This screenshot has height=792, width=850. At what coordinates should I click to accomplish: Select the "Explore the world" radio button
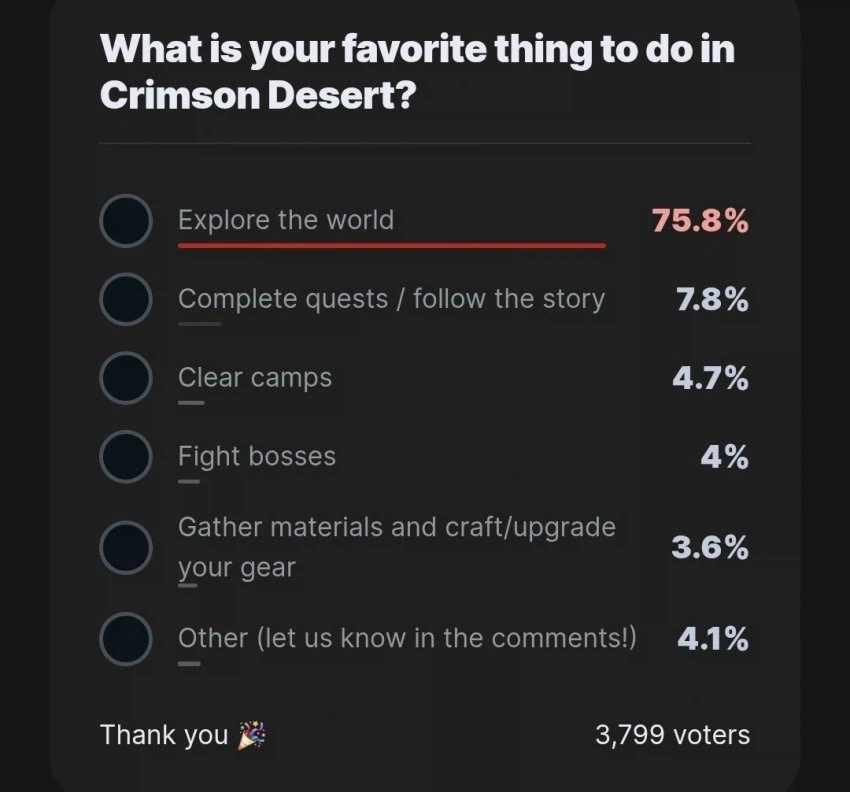pos(126,220)
